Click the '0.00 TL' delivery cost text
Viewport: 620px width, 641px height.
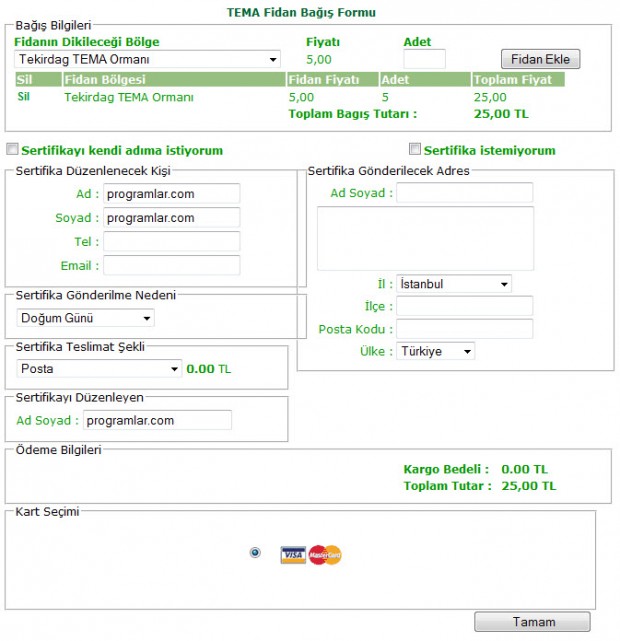(x=208, y=369)
